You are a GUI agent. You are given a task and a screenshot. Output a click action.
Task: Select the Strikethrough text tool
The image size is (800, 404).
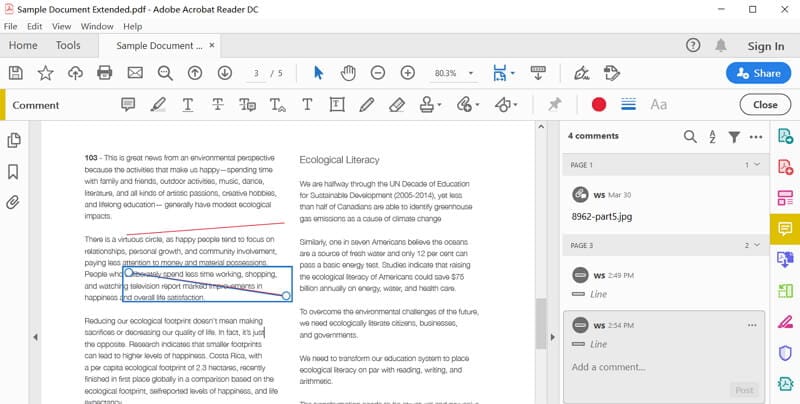coord(218,105)
